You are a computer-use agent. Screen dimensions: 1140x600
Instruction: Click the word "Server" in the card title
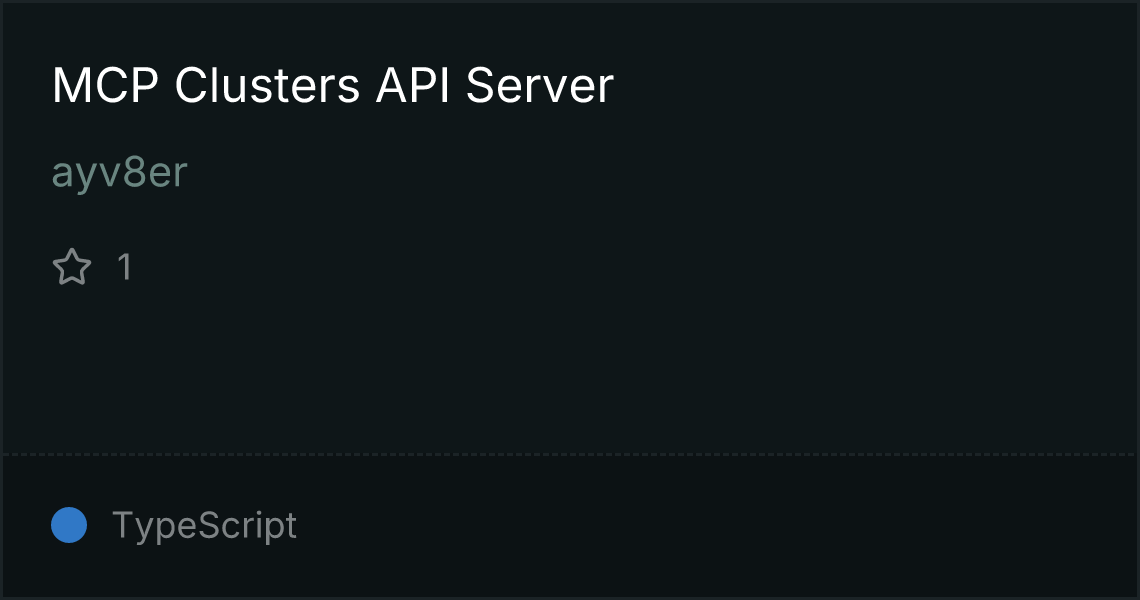(539, 86)
